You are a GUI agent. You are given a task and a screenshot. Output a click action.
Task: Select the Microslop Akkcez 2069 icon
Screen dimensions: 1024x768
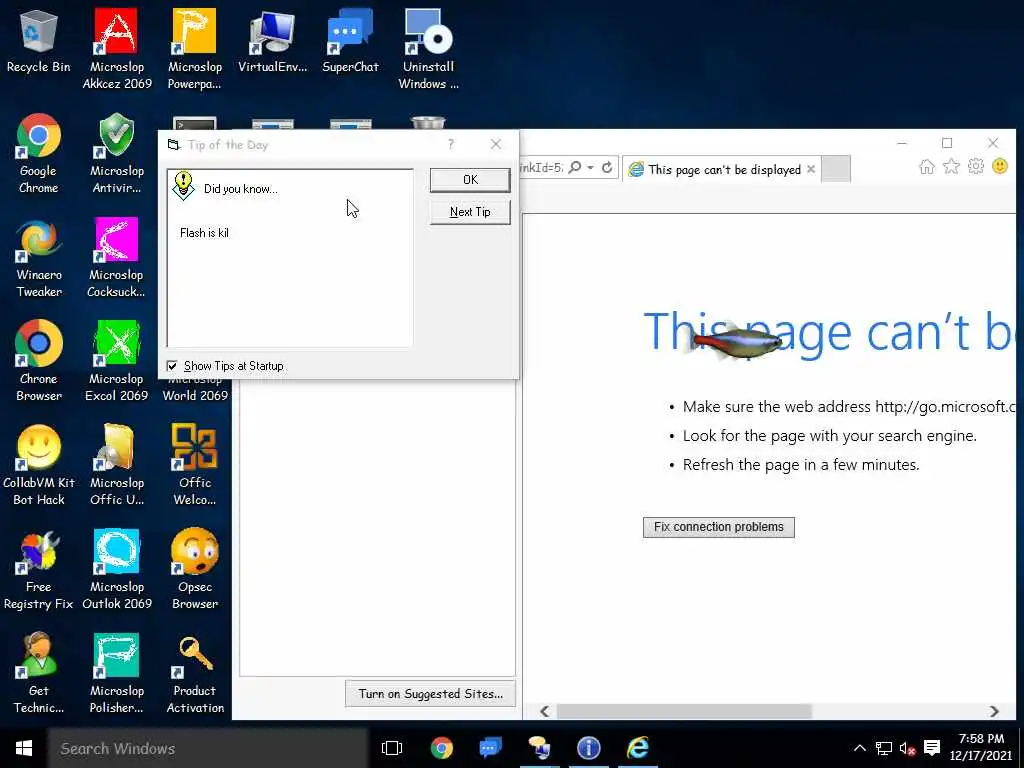[116, 49]
